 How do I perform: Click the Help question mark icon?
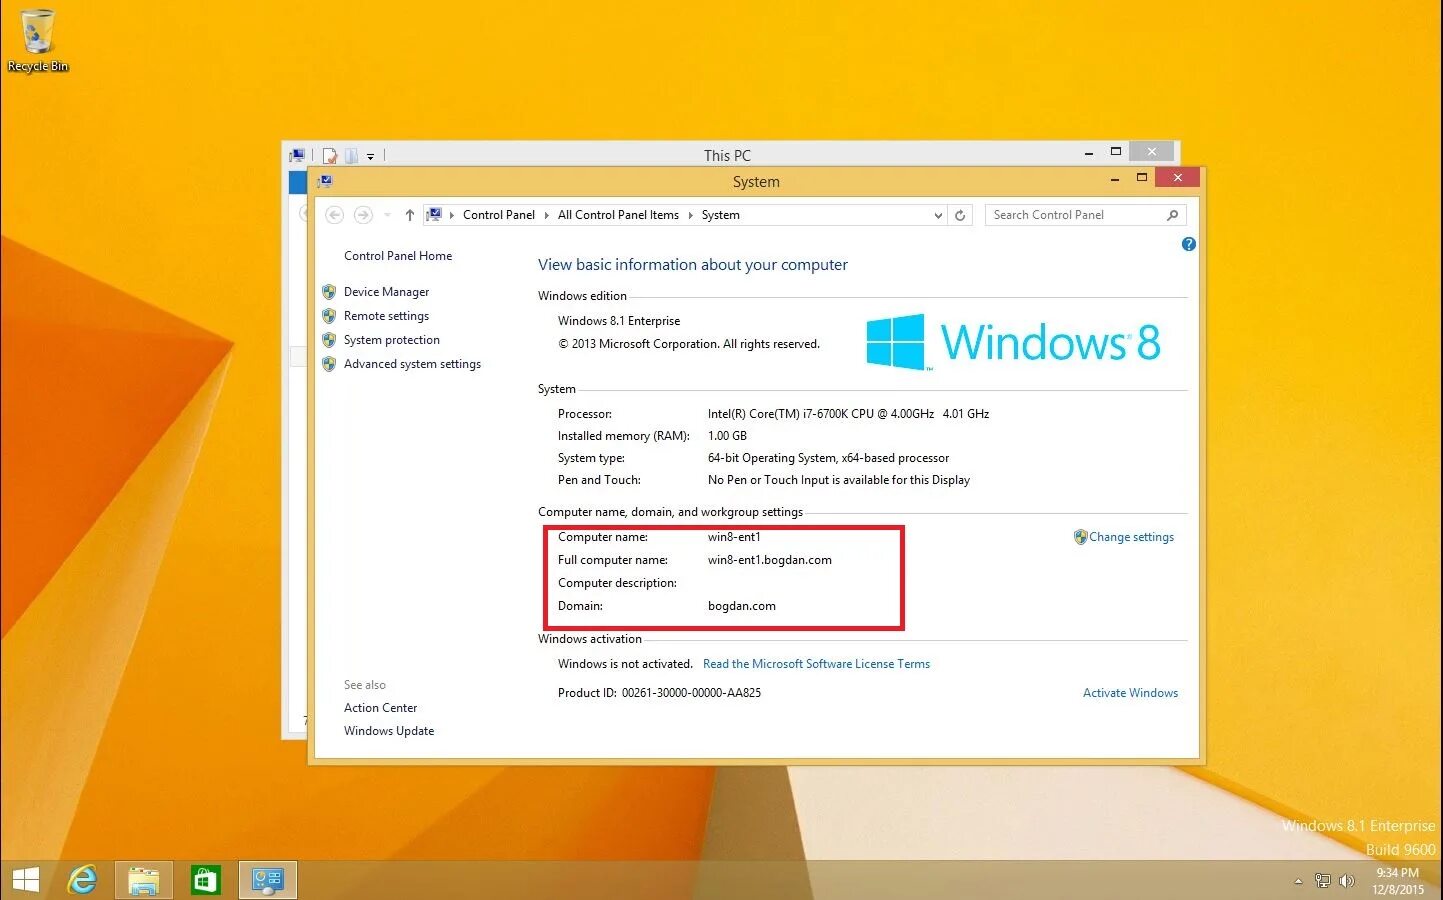point(1188,243)
